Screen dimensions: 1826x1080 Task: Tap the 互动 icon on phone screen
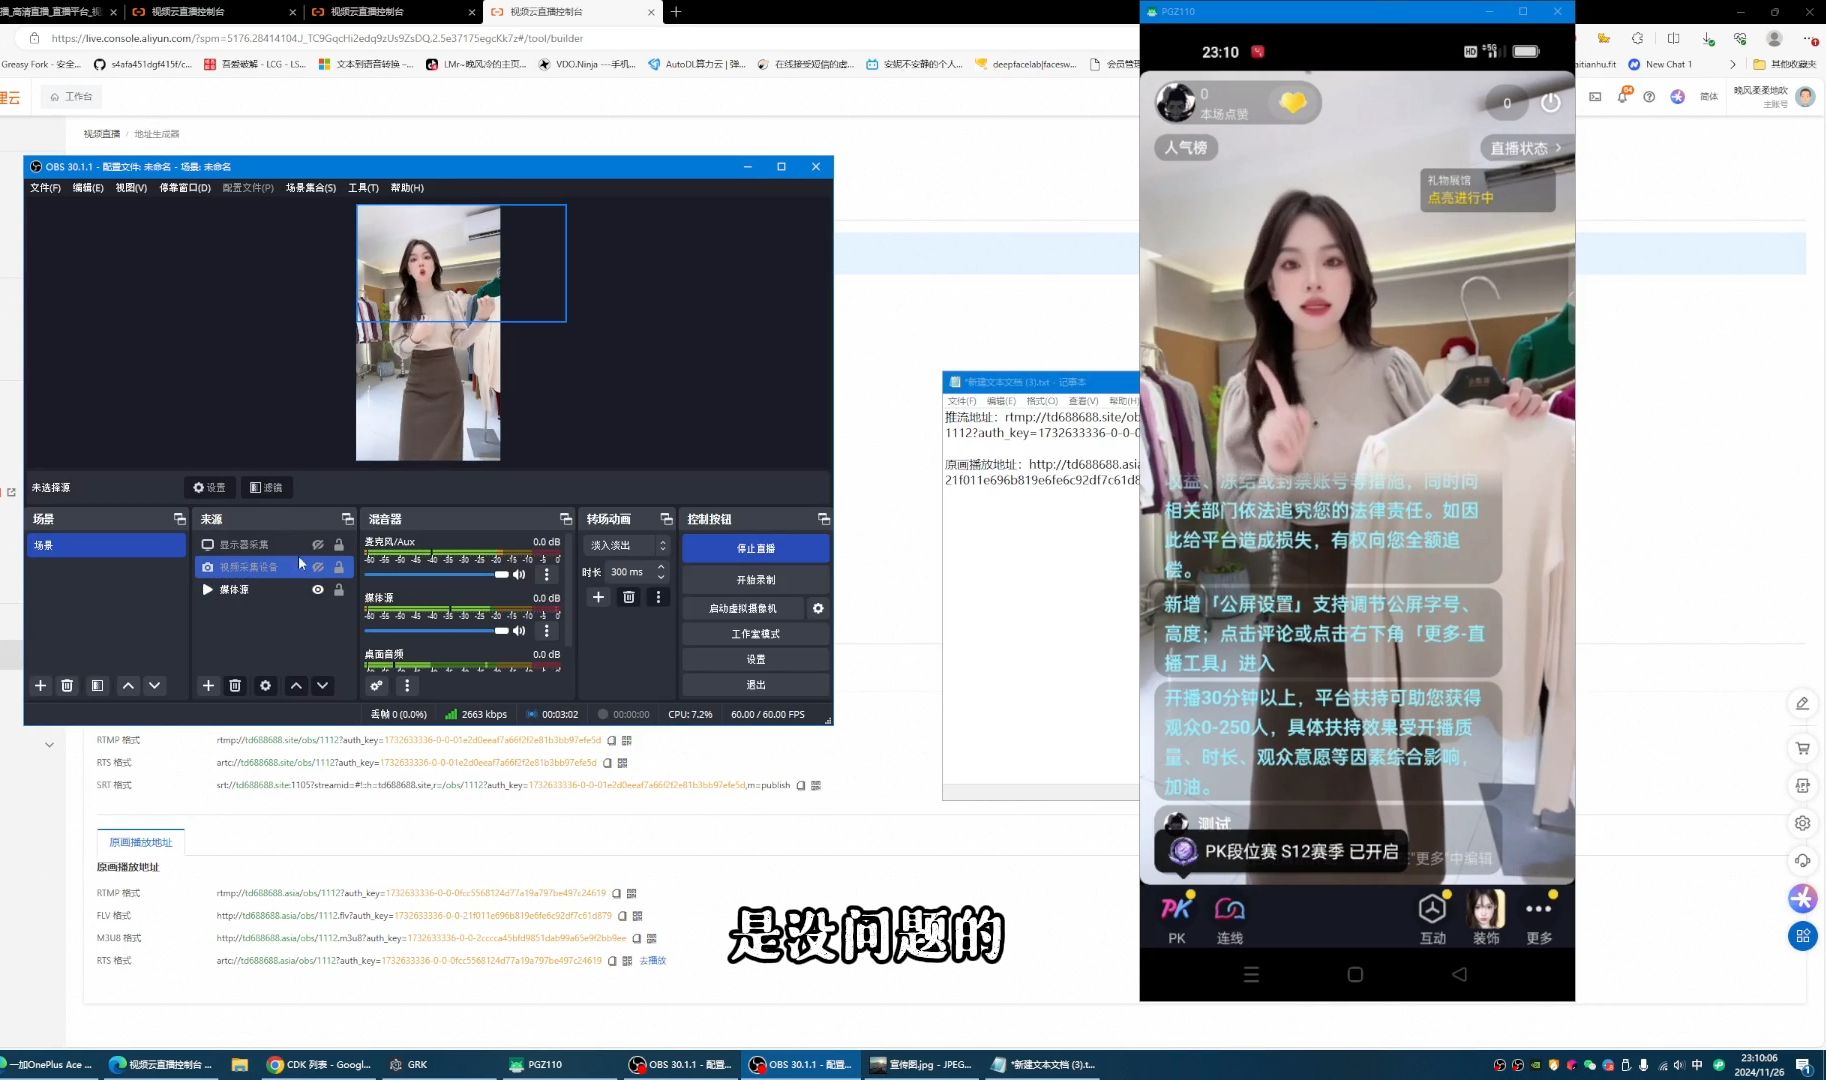1433,920
